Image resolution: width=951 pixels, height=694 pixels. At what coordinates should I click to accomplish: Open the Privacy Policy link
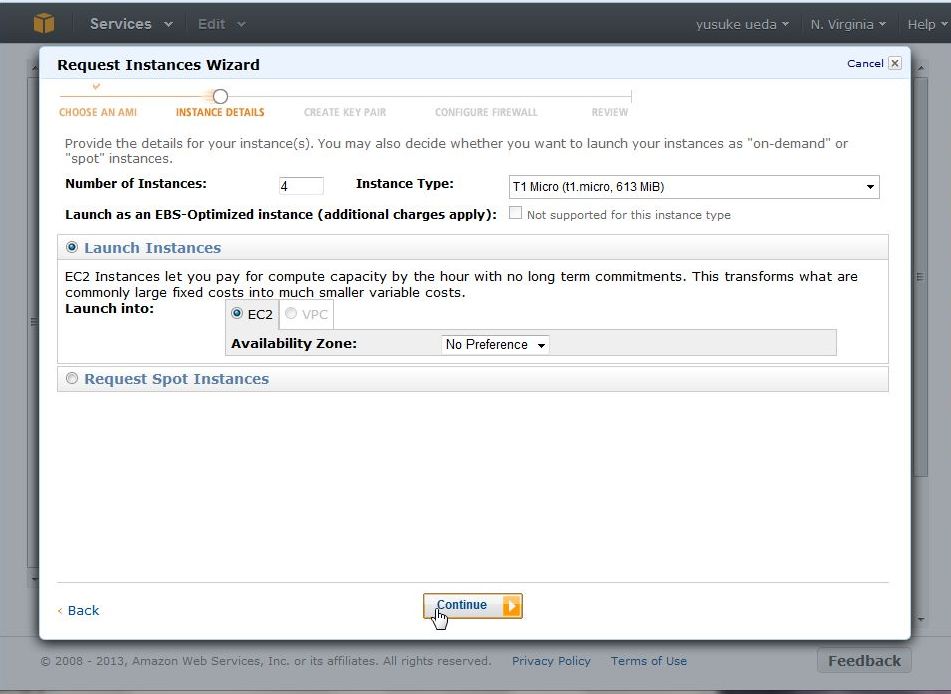pyautogui.click(x=551, y=661)
